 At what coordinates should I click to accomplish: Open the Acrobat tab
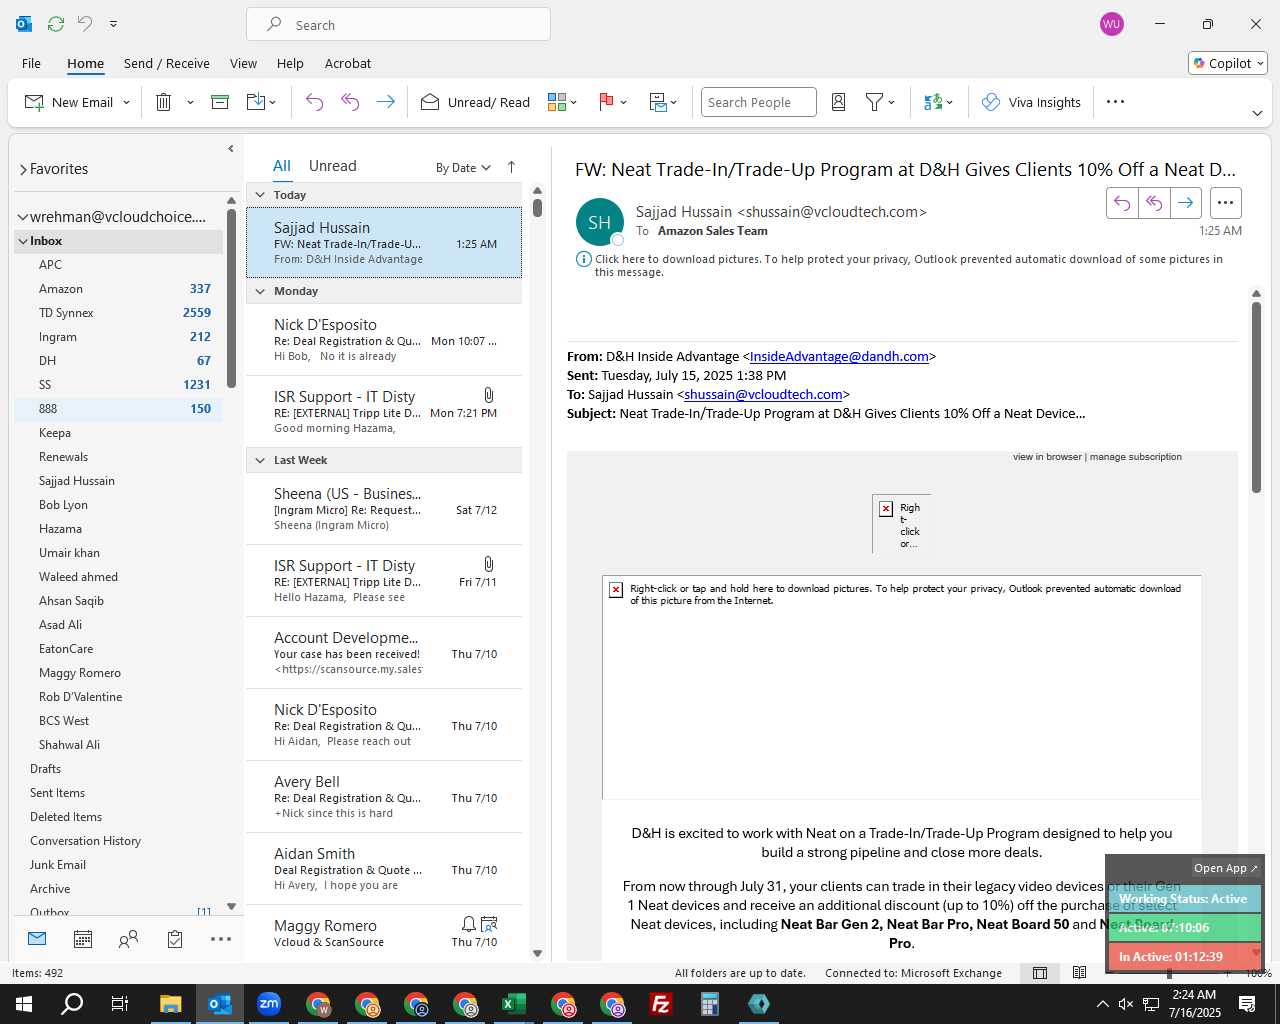click(348, 63)
